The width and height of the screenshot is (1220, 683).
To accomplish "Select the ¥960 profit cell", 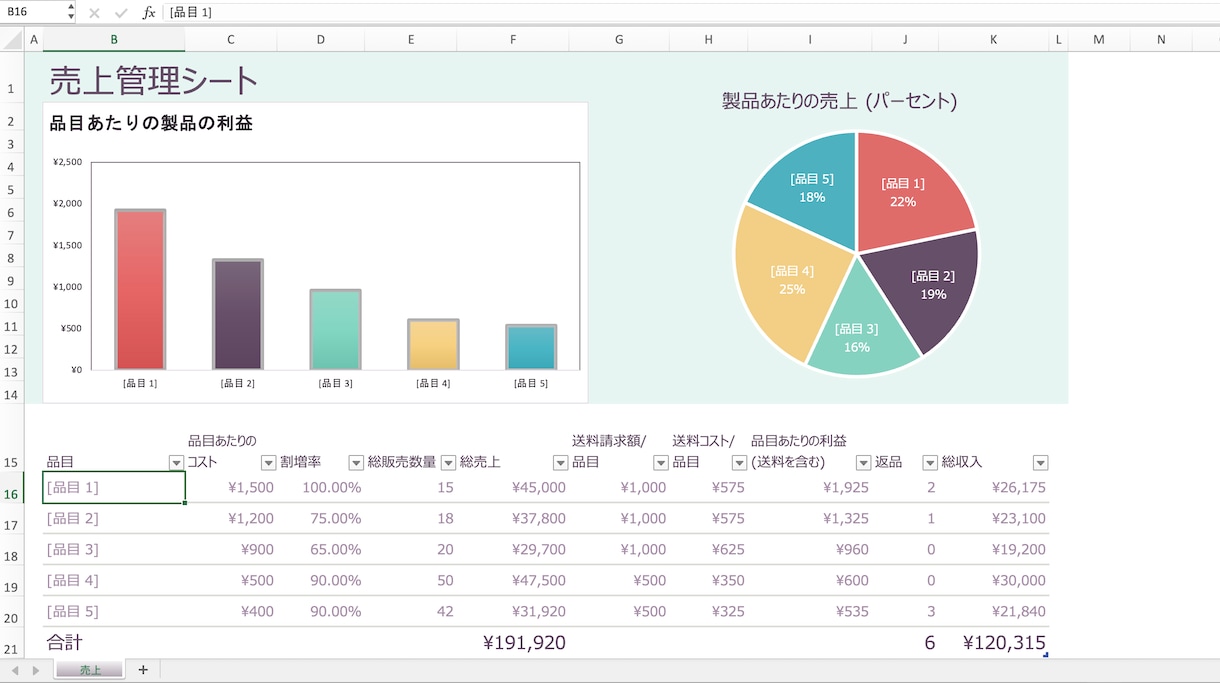I will pos(810,549).
